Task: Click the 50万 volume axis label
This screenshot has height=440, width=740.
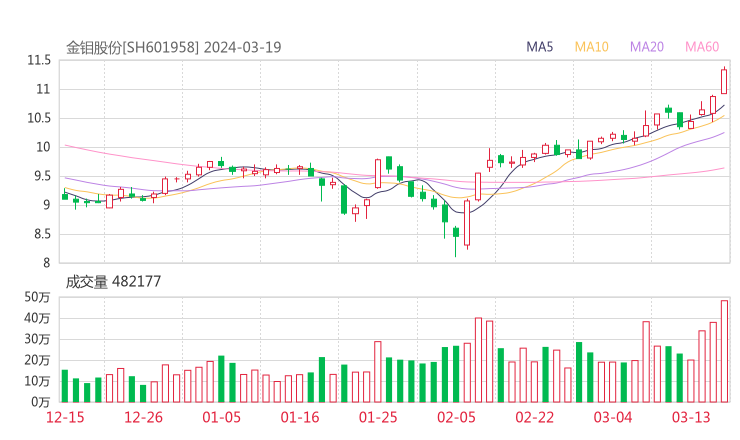Action: pyautogui.click(x=37, y=297)
